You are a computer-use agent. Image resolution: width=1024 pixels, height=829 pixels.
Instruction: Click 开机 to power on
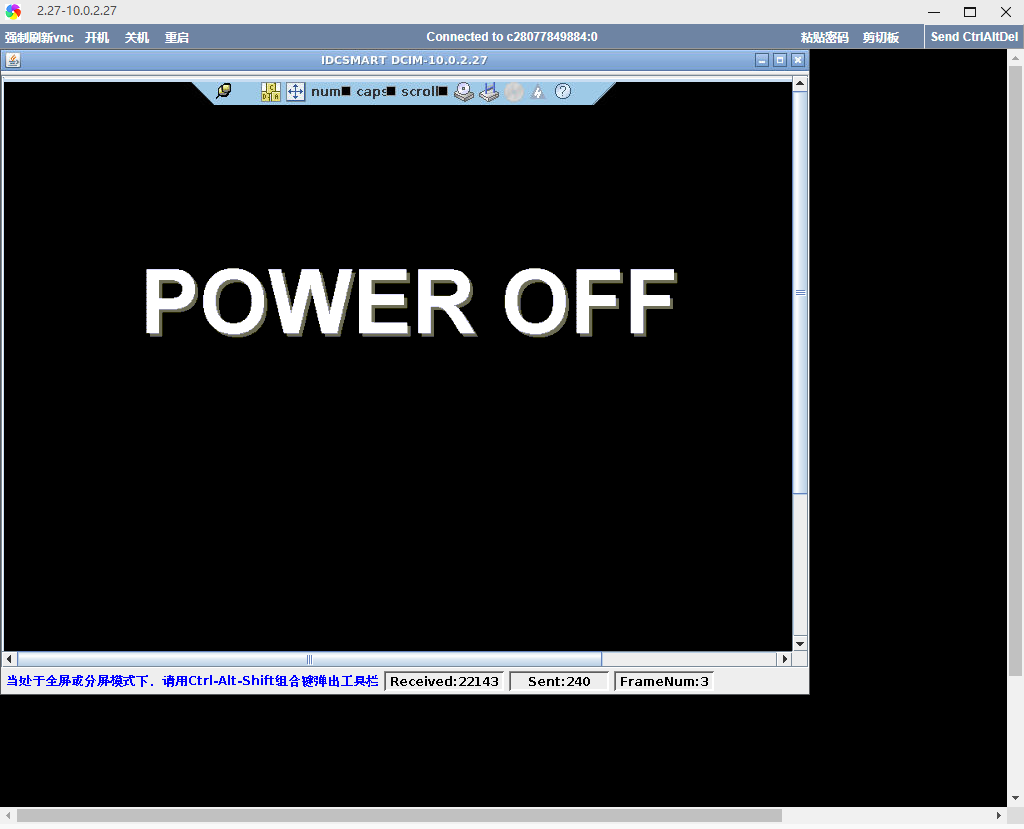point(97,38)
